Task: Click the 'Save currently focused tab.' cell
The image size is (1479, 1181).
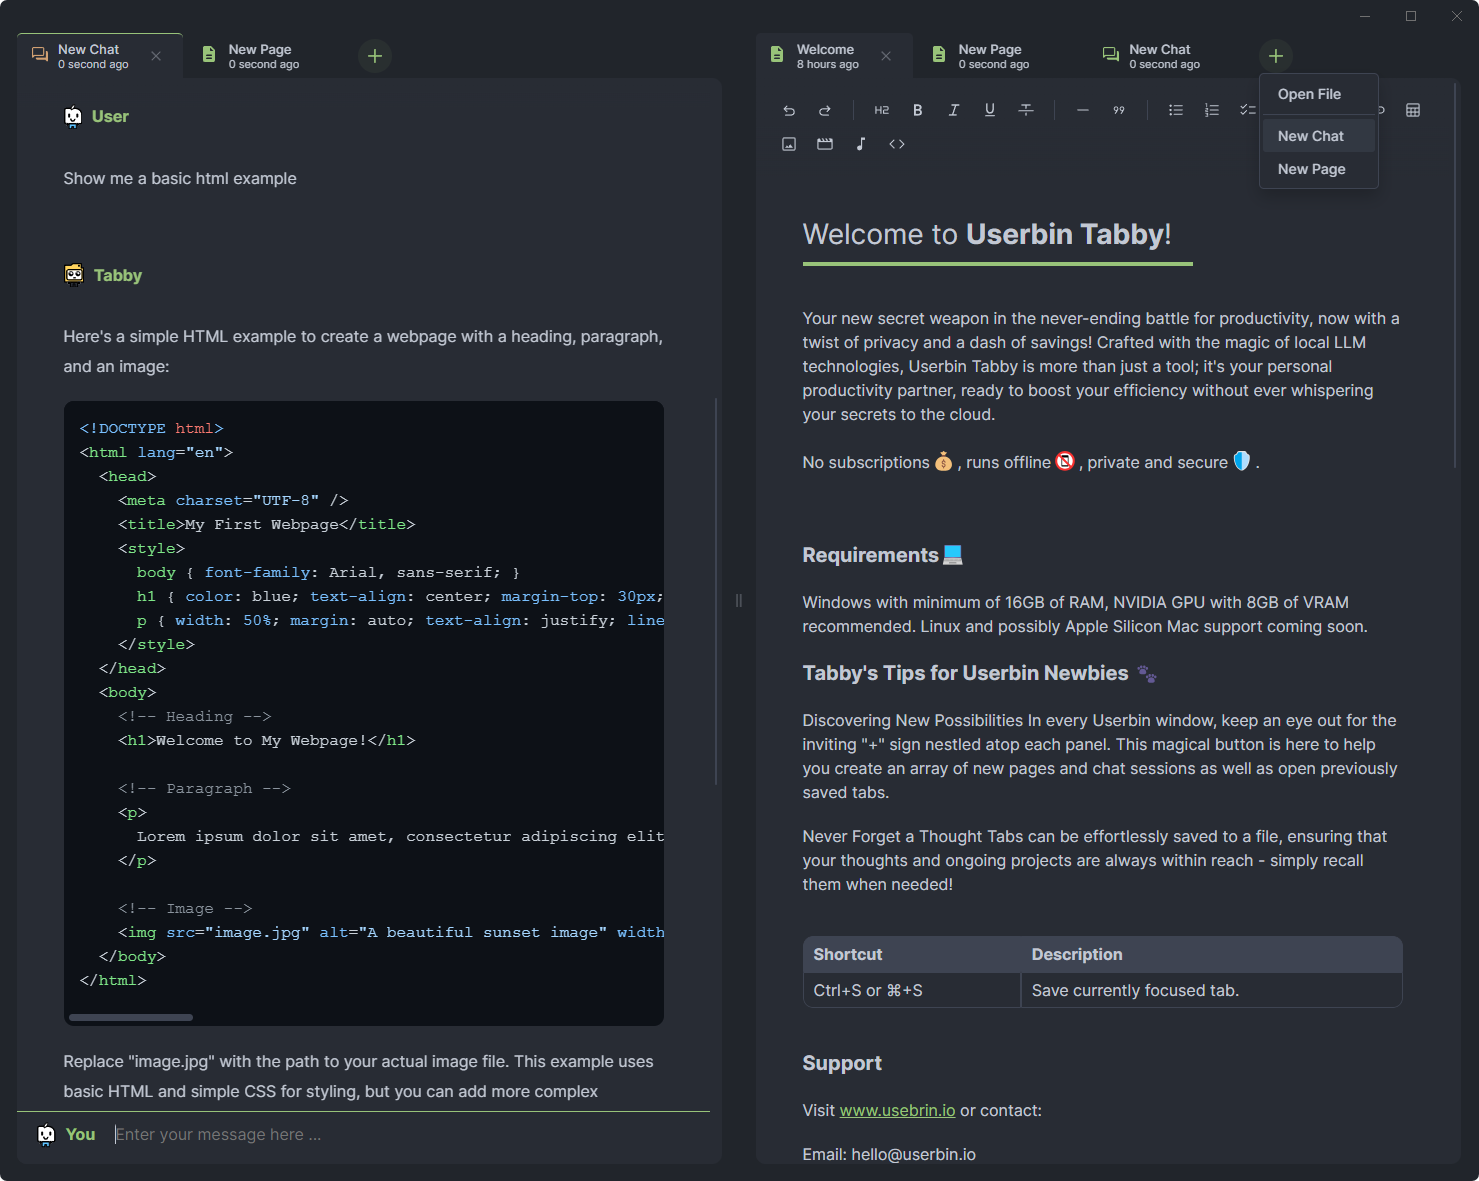Action: click(x=1211, y=990)
